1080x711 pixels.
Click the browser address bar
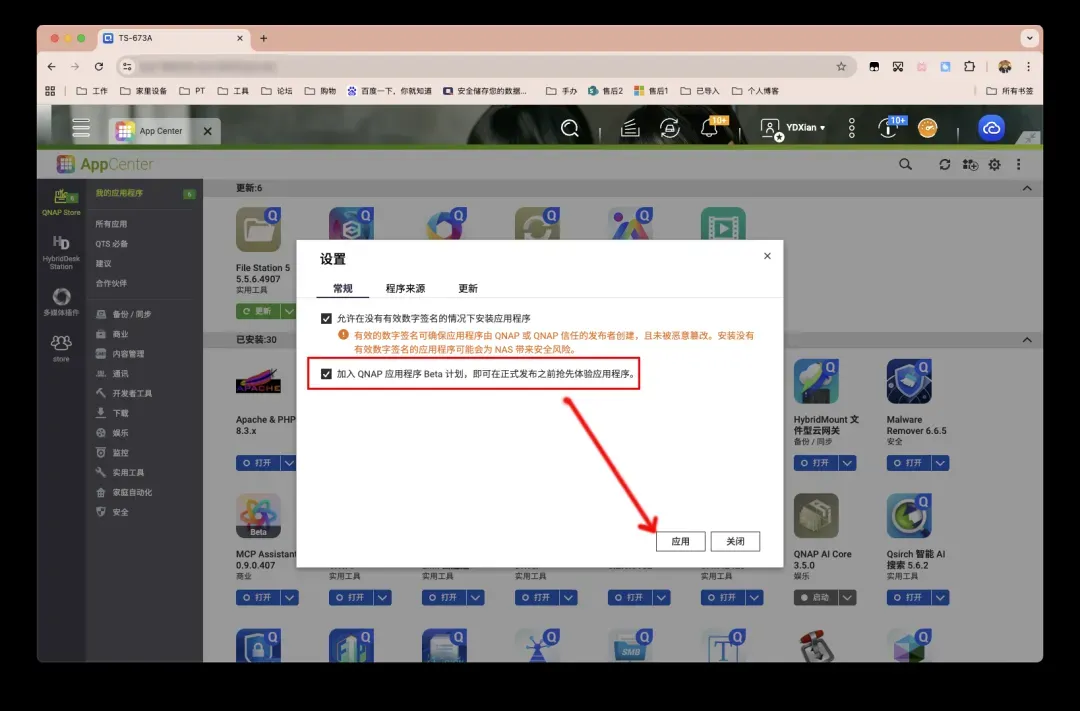click(480, 66)
